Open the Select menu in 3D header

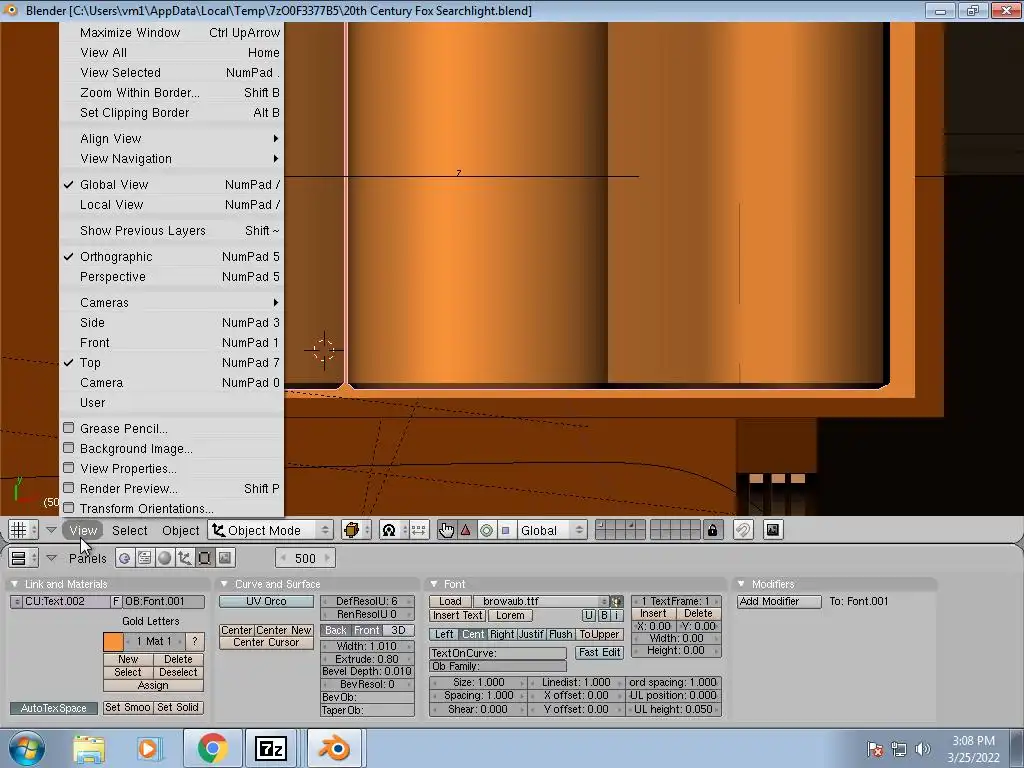click(129, 530)
